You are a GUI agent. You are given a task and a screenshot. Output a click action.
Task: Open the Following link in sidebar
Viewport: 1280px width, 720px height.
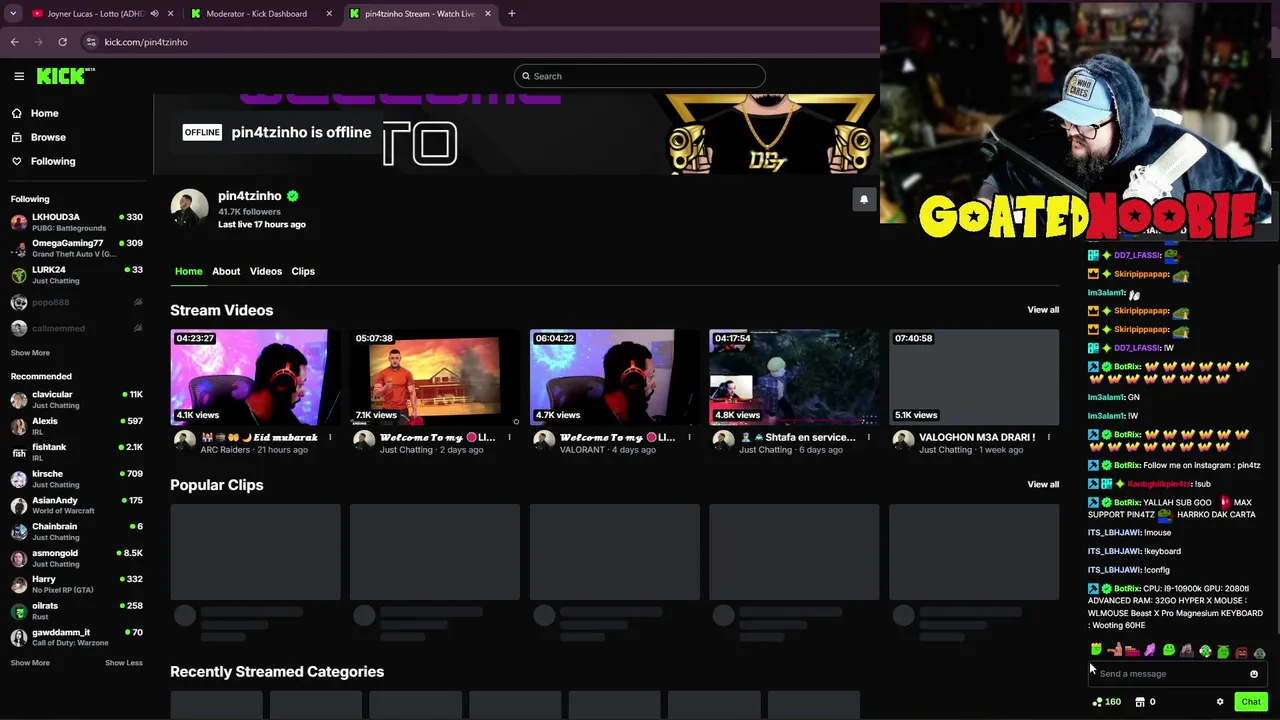point(53,161)
